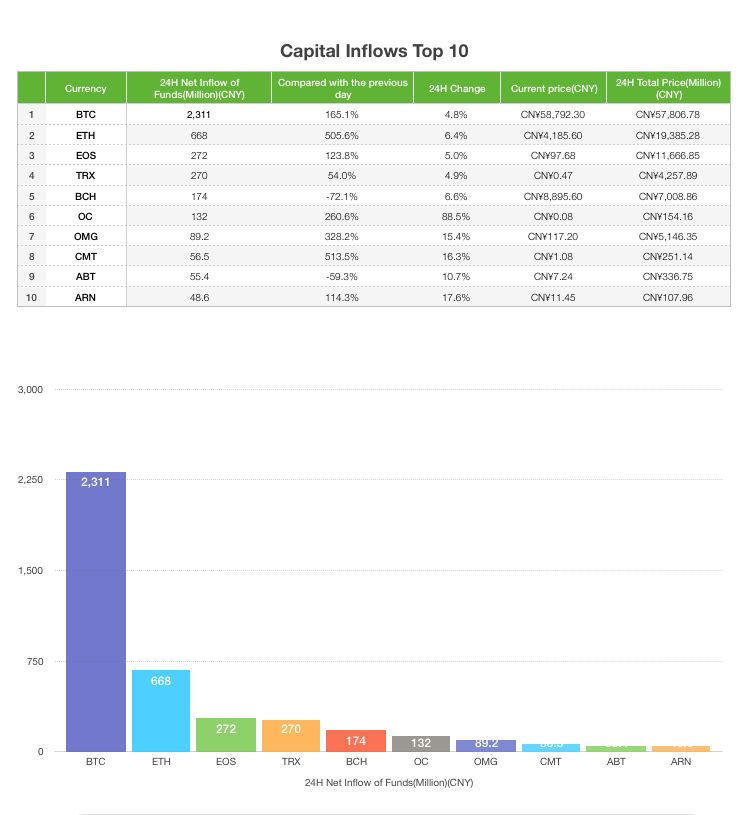The image size is (750, 815).
Task: Click the OMG bar labeled 89.2
Action: [x=486, y=745]
